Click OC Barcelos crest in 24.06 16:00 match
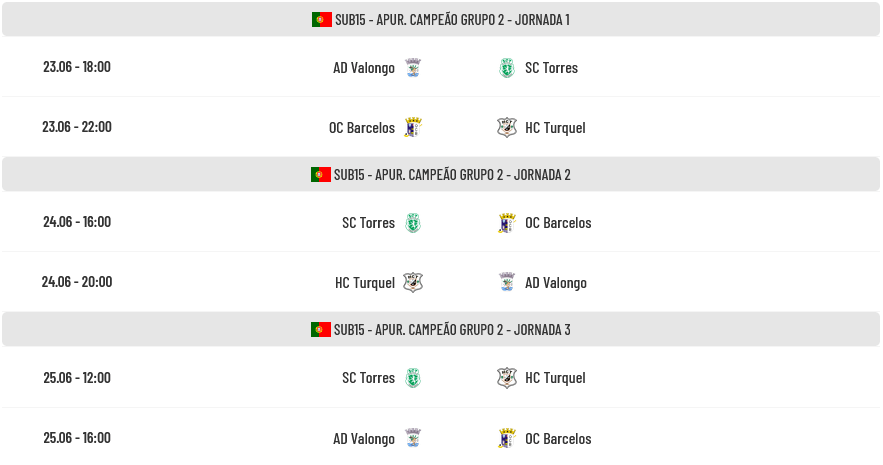Image resolution: width=883 pixels, height=465 pixels. pos(507,223)
